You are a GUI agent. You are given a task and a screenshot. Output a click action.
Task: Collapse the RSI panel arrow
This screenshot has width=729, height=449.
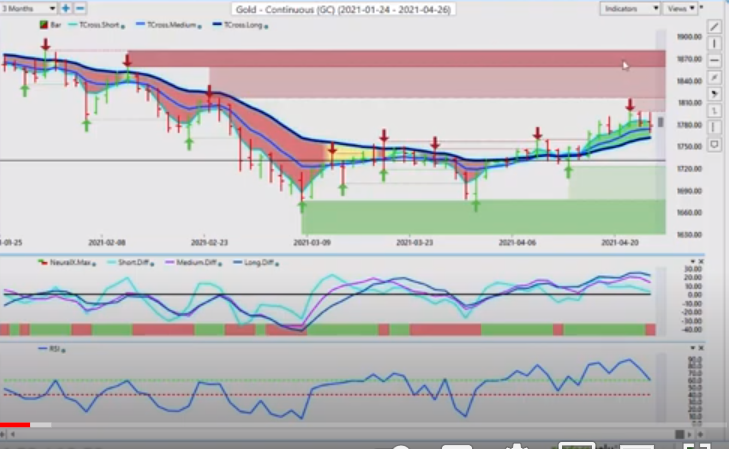[693, 348]
